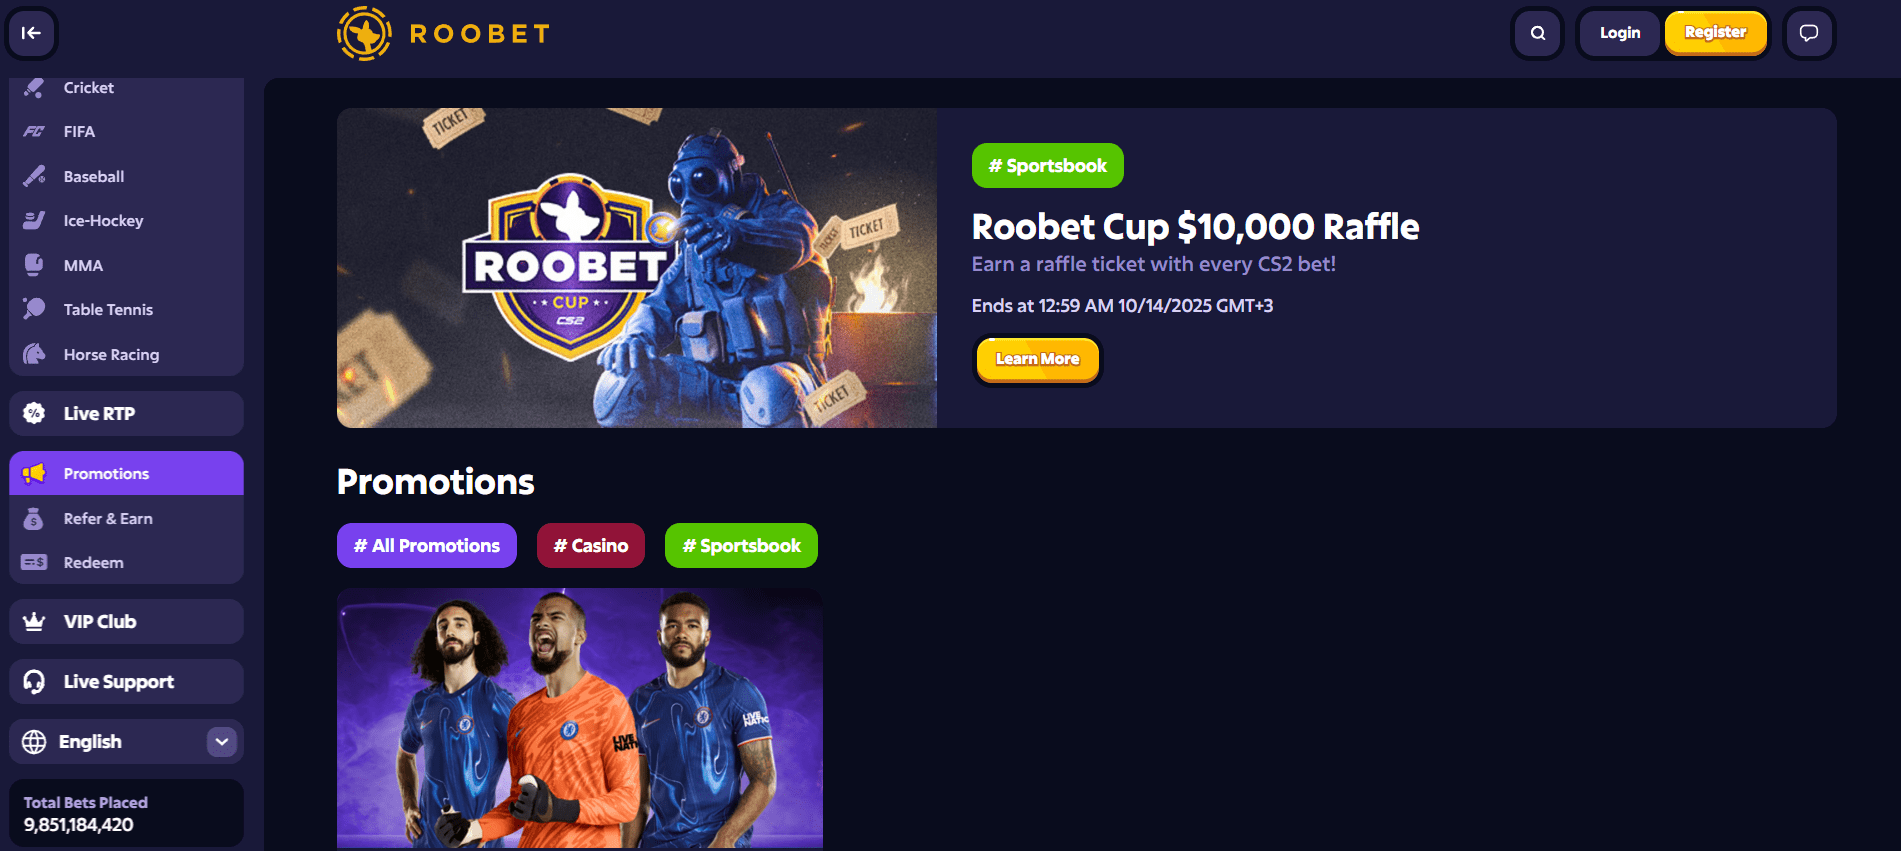Click the Cricket bat icon
This screenshot has height=851, width=1901.
pos(34,88)
